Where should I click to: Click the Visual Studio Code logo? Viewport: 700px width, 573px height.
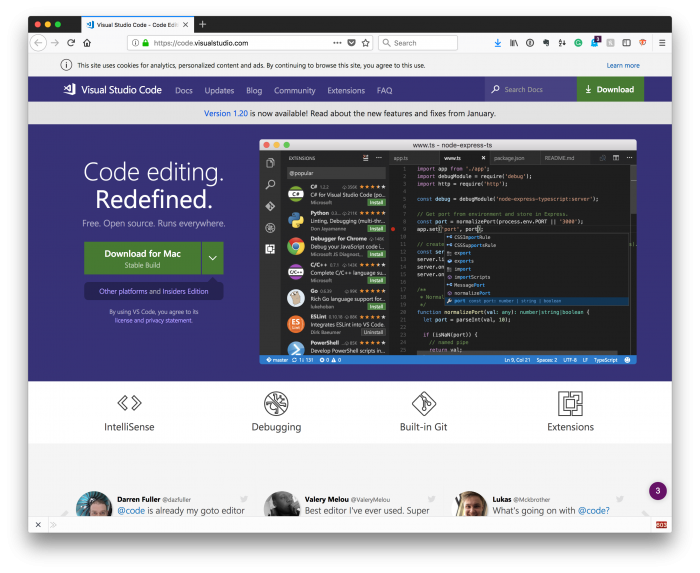coord(112,90)
